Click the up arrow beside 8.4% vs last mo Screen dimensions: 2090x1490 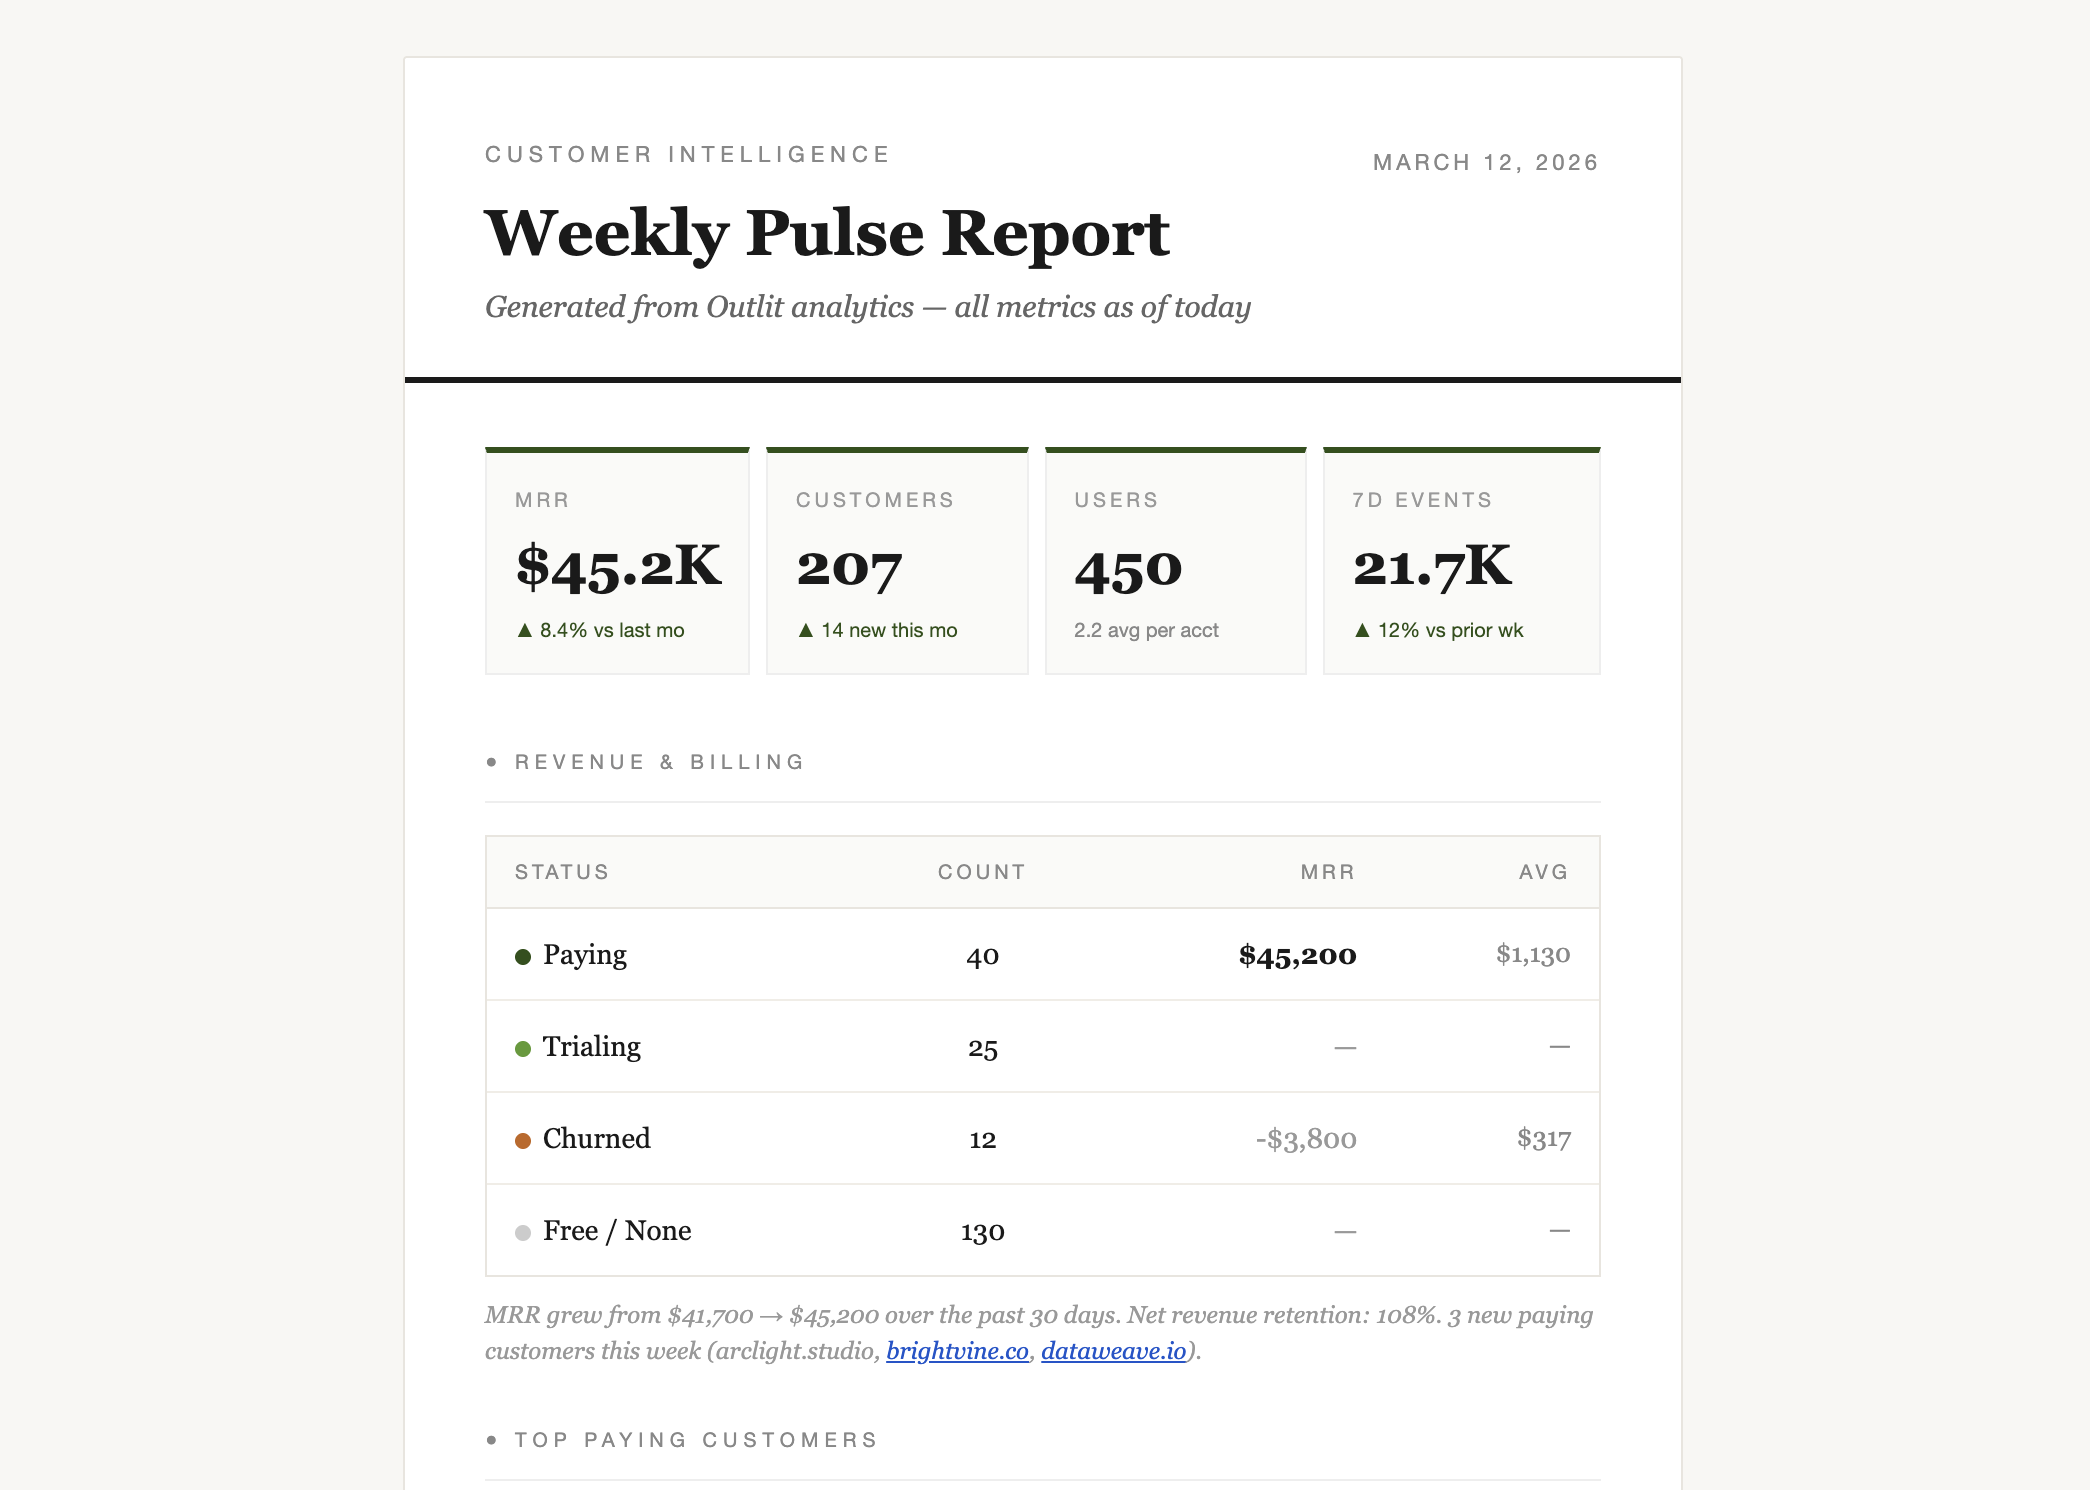click(524, 630)
